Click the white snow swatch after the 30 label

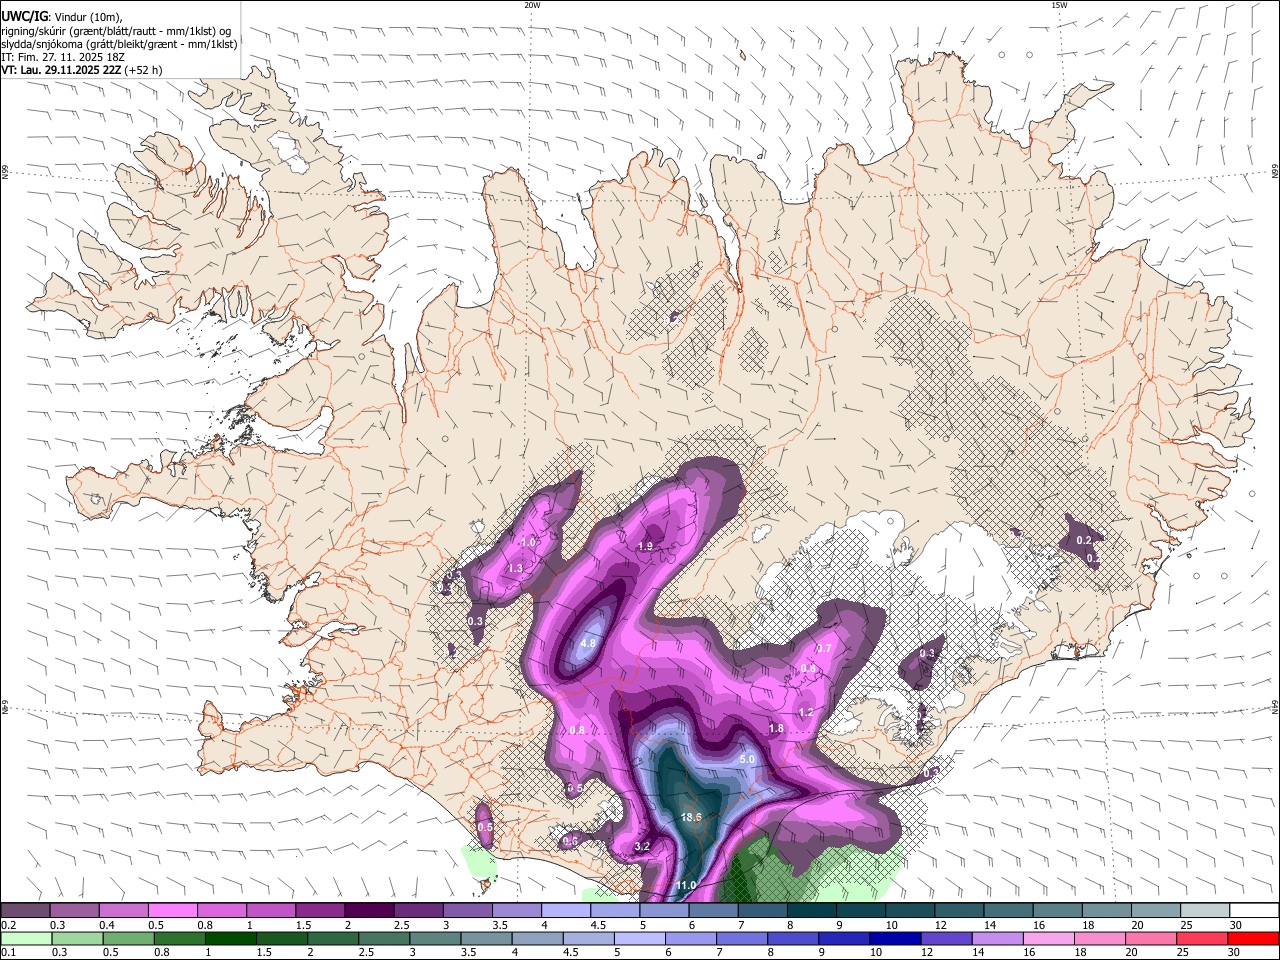click(1254, 910)
